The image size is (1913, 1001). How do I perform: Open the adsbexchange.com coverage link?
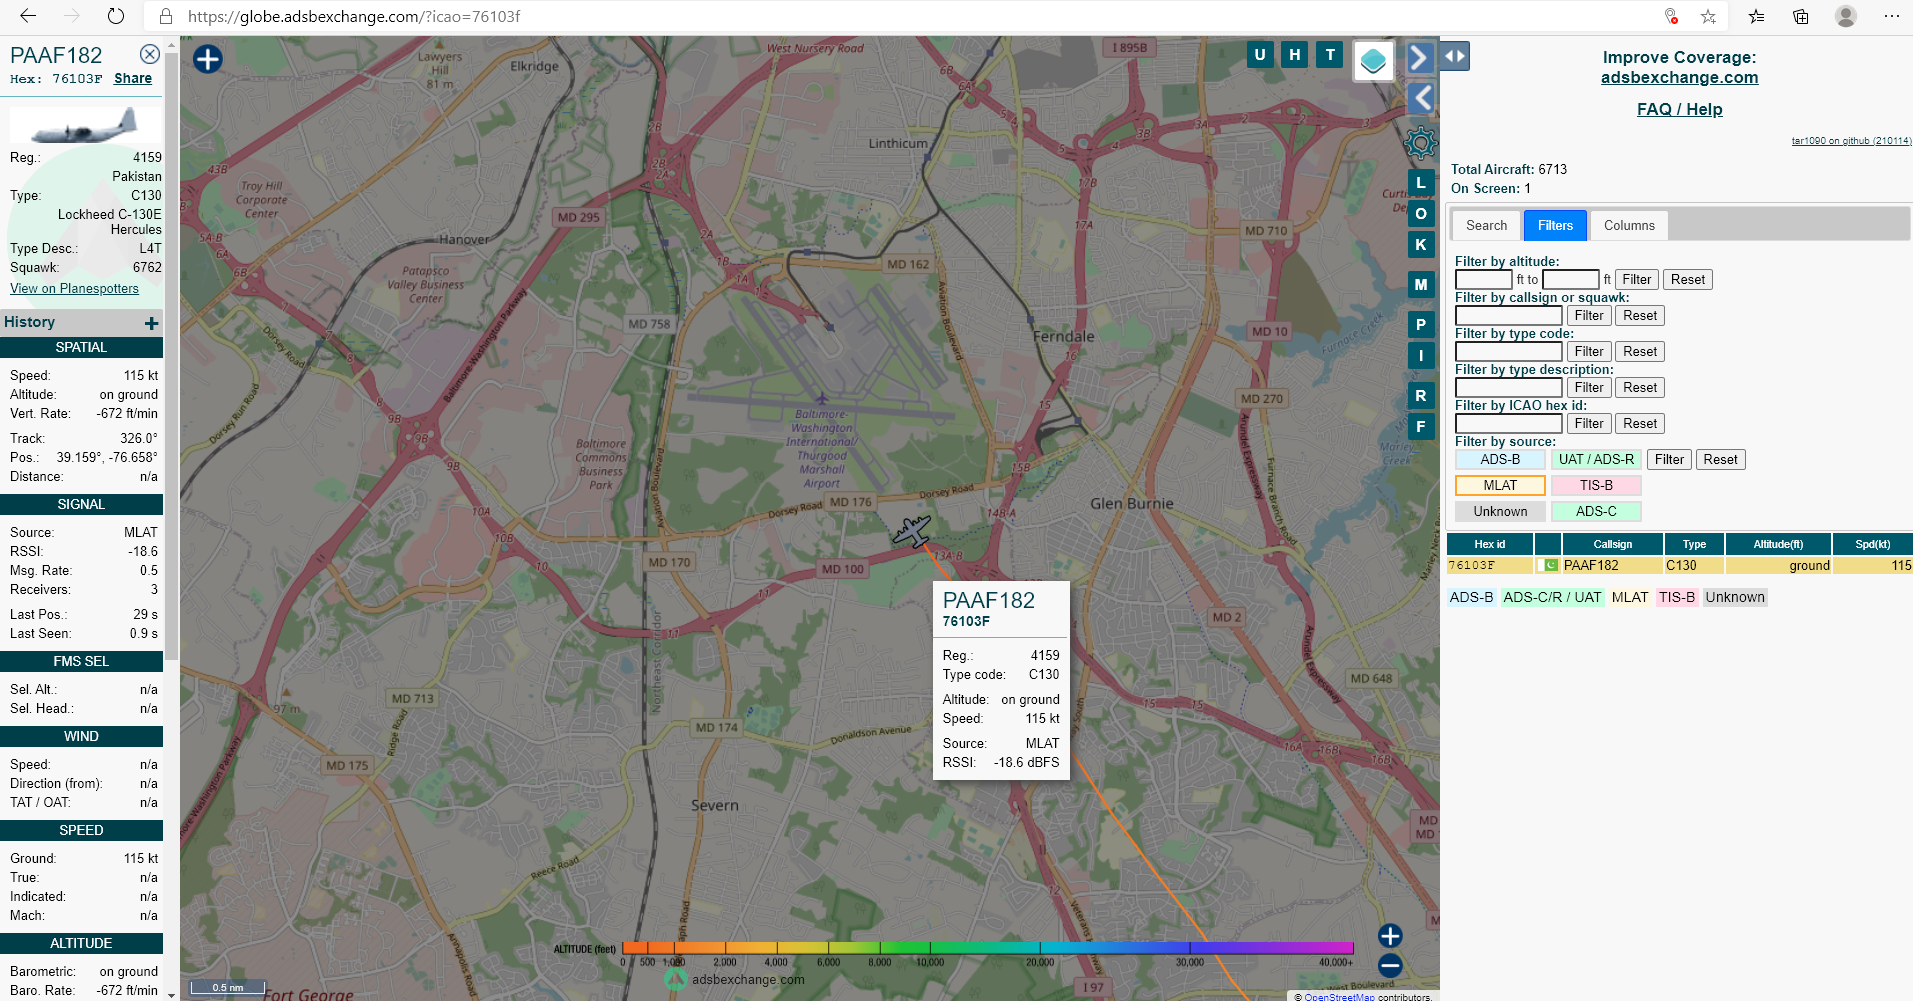[1679, 77]
